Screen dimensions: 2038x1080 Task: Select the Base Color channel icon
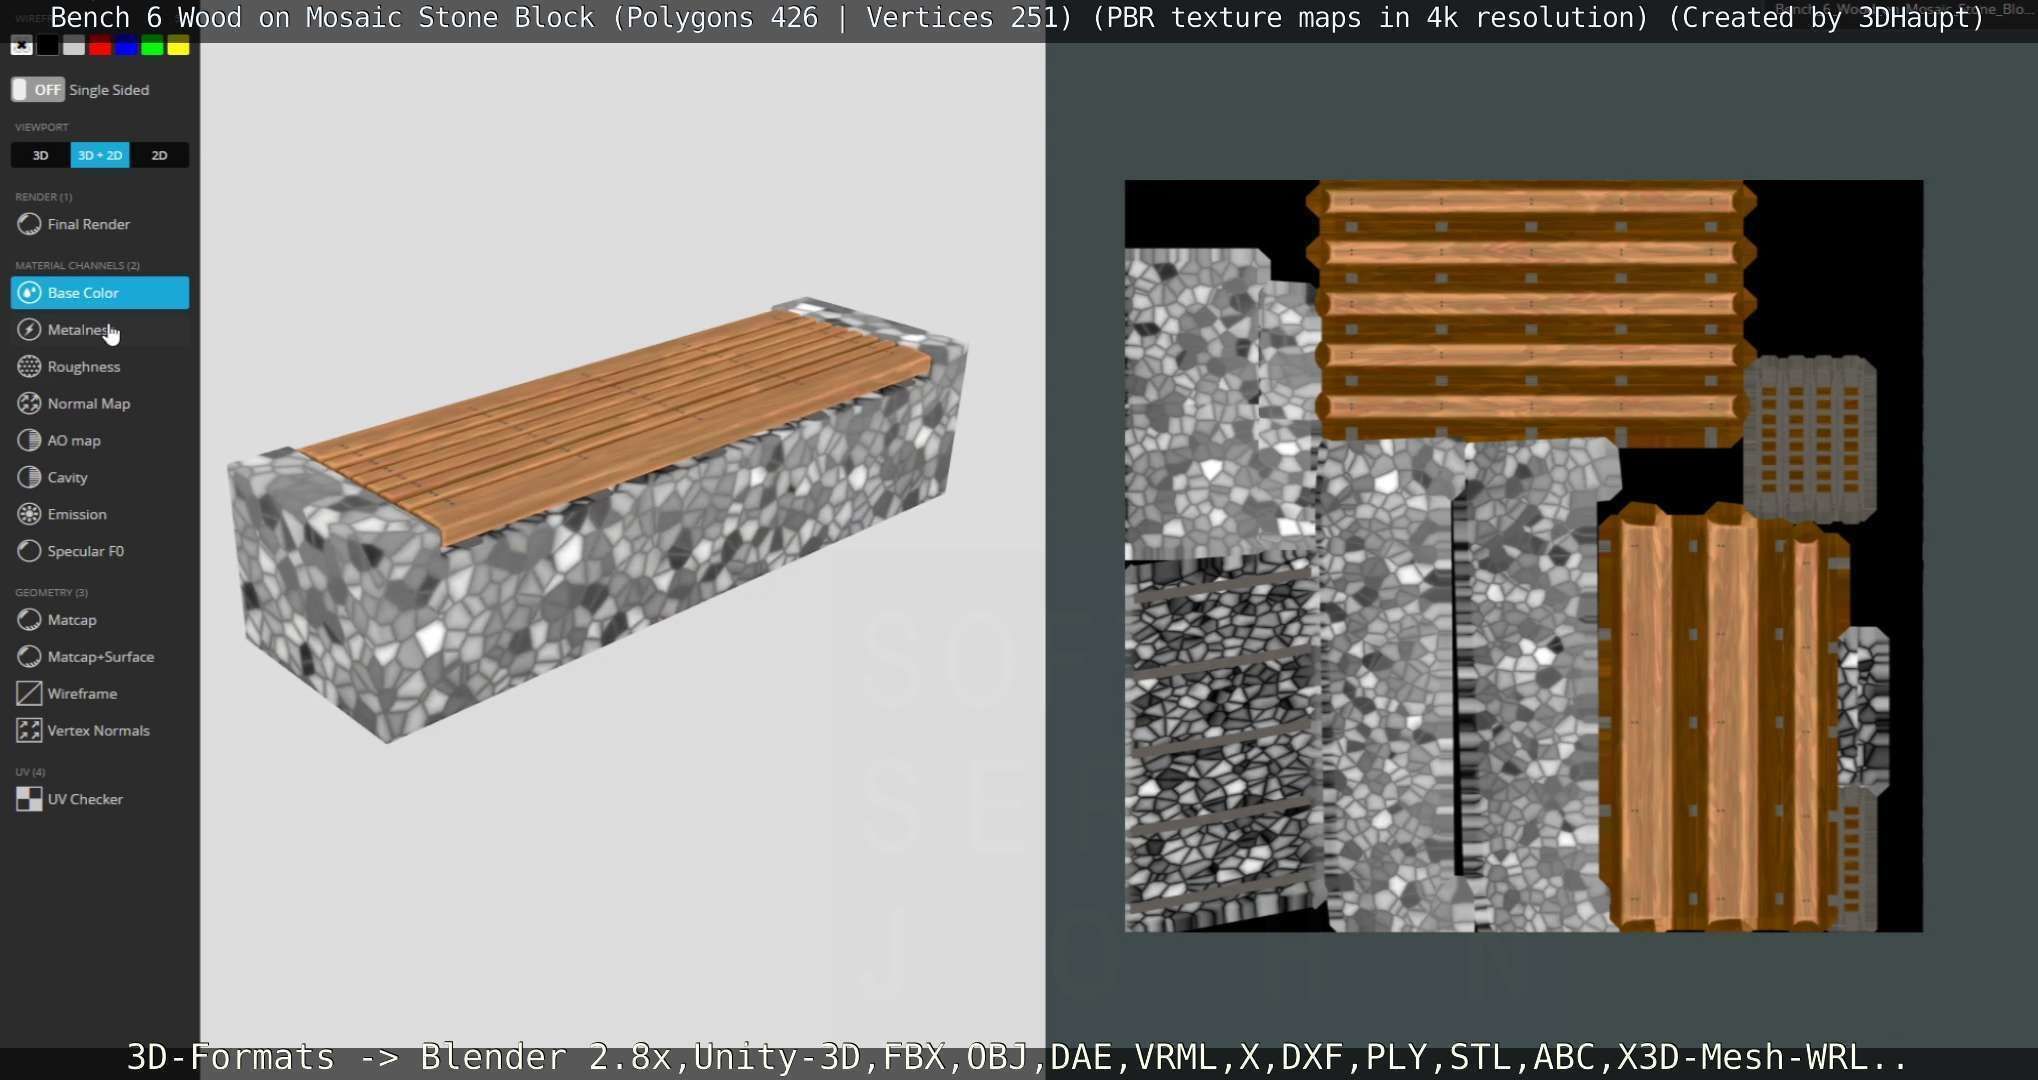(x=29, y=293)
